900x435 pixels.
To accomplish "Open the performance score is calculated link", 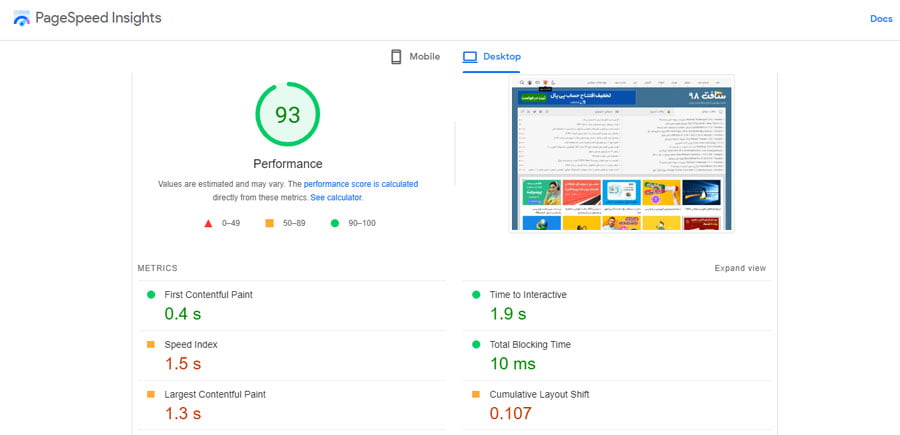I will click(361, 184).
